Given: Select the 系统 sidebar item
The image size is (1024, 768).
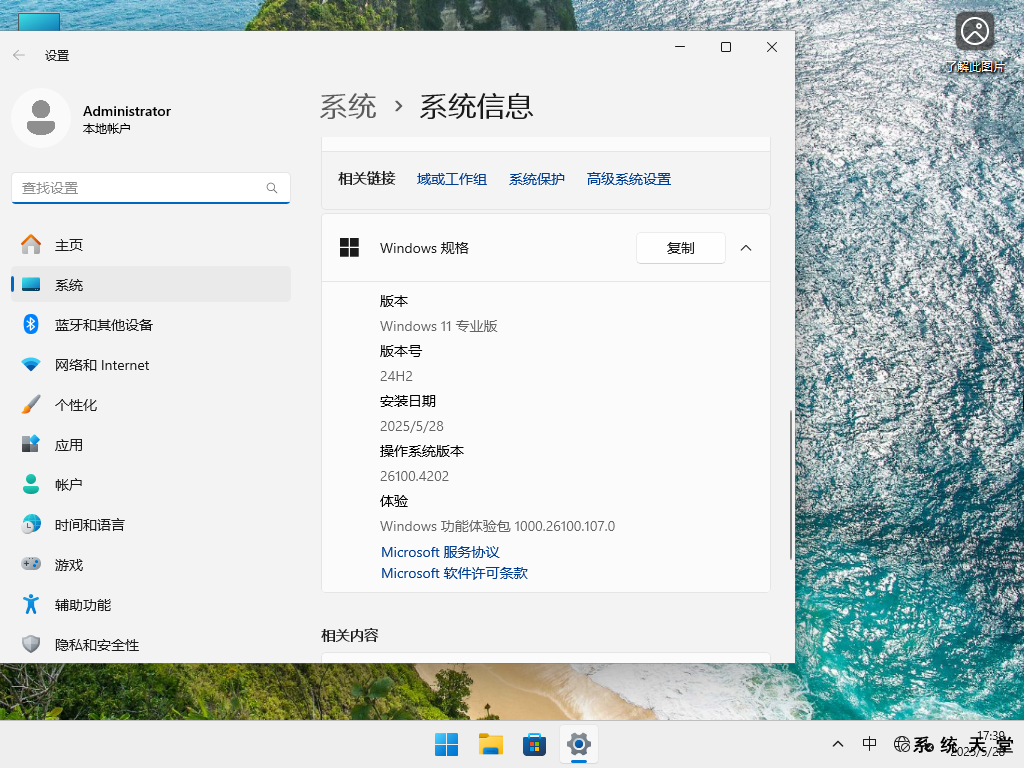Looking at the screenshot, I should [151, 285].
